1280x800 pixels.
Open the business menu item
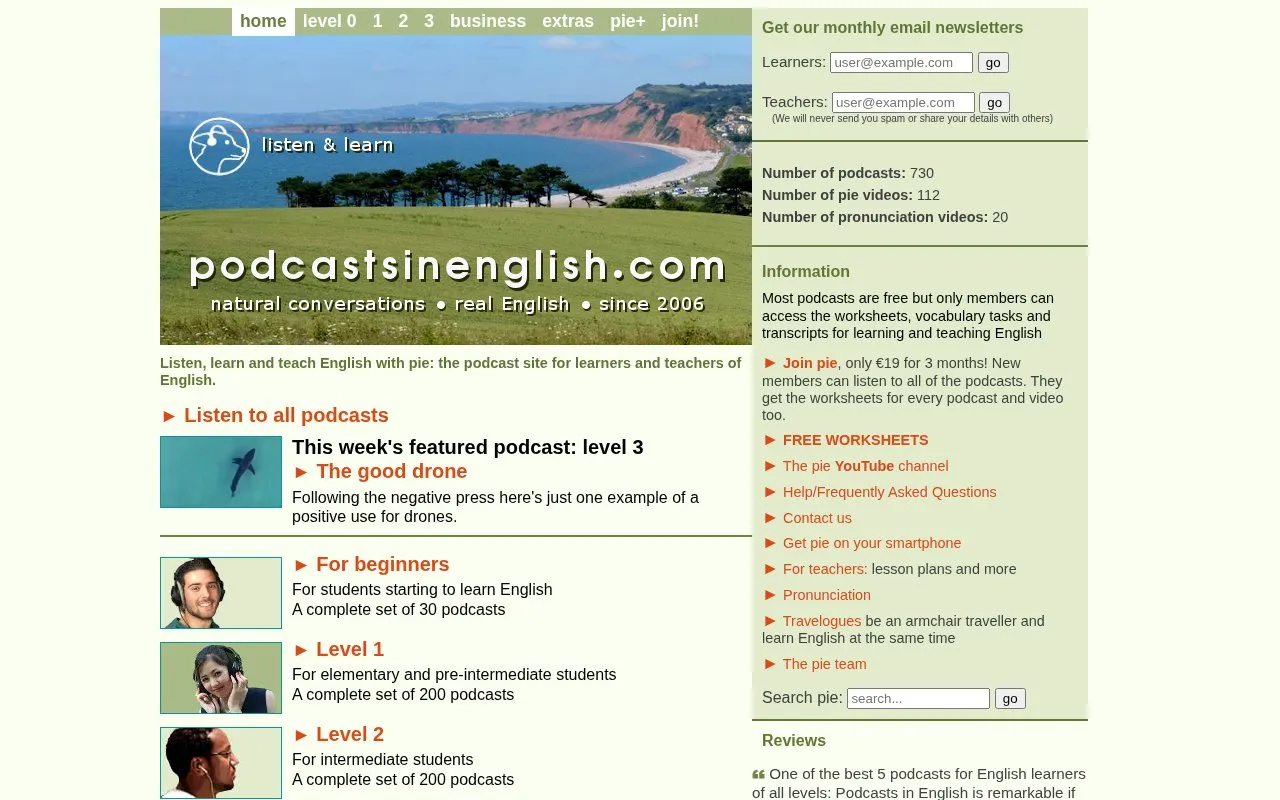click(x=488, y=21)
